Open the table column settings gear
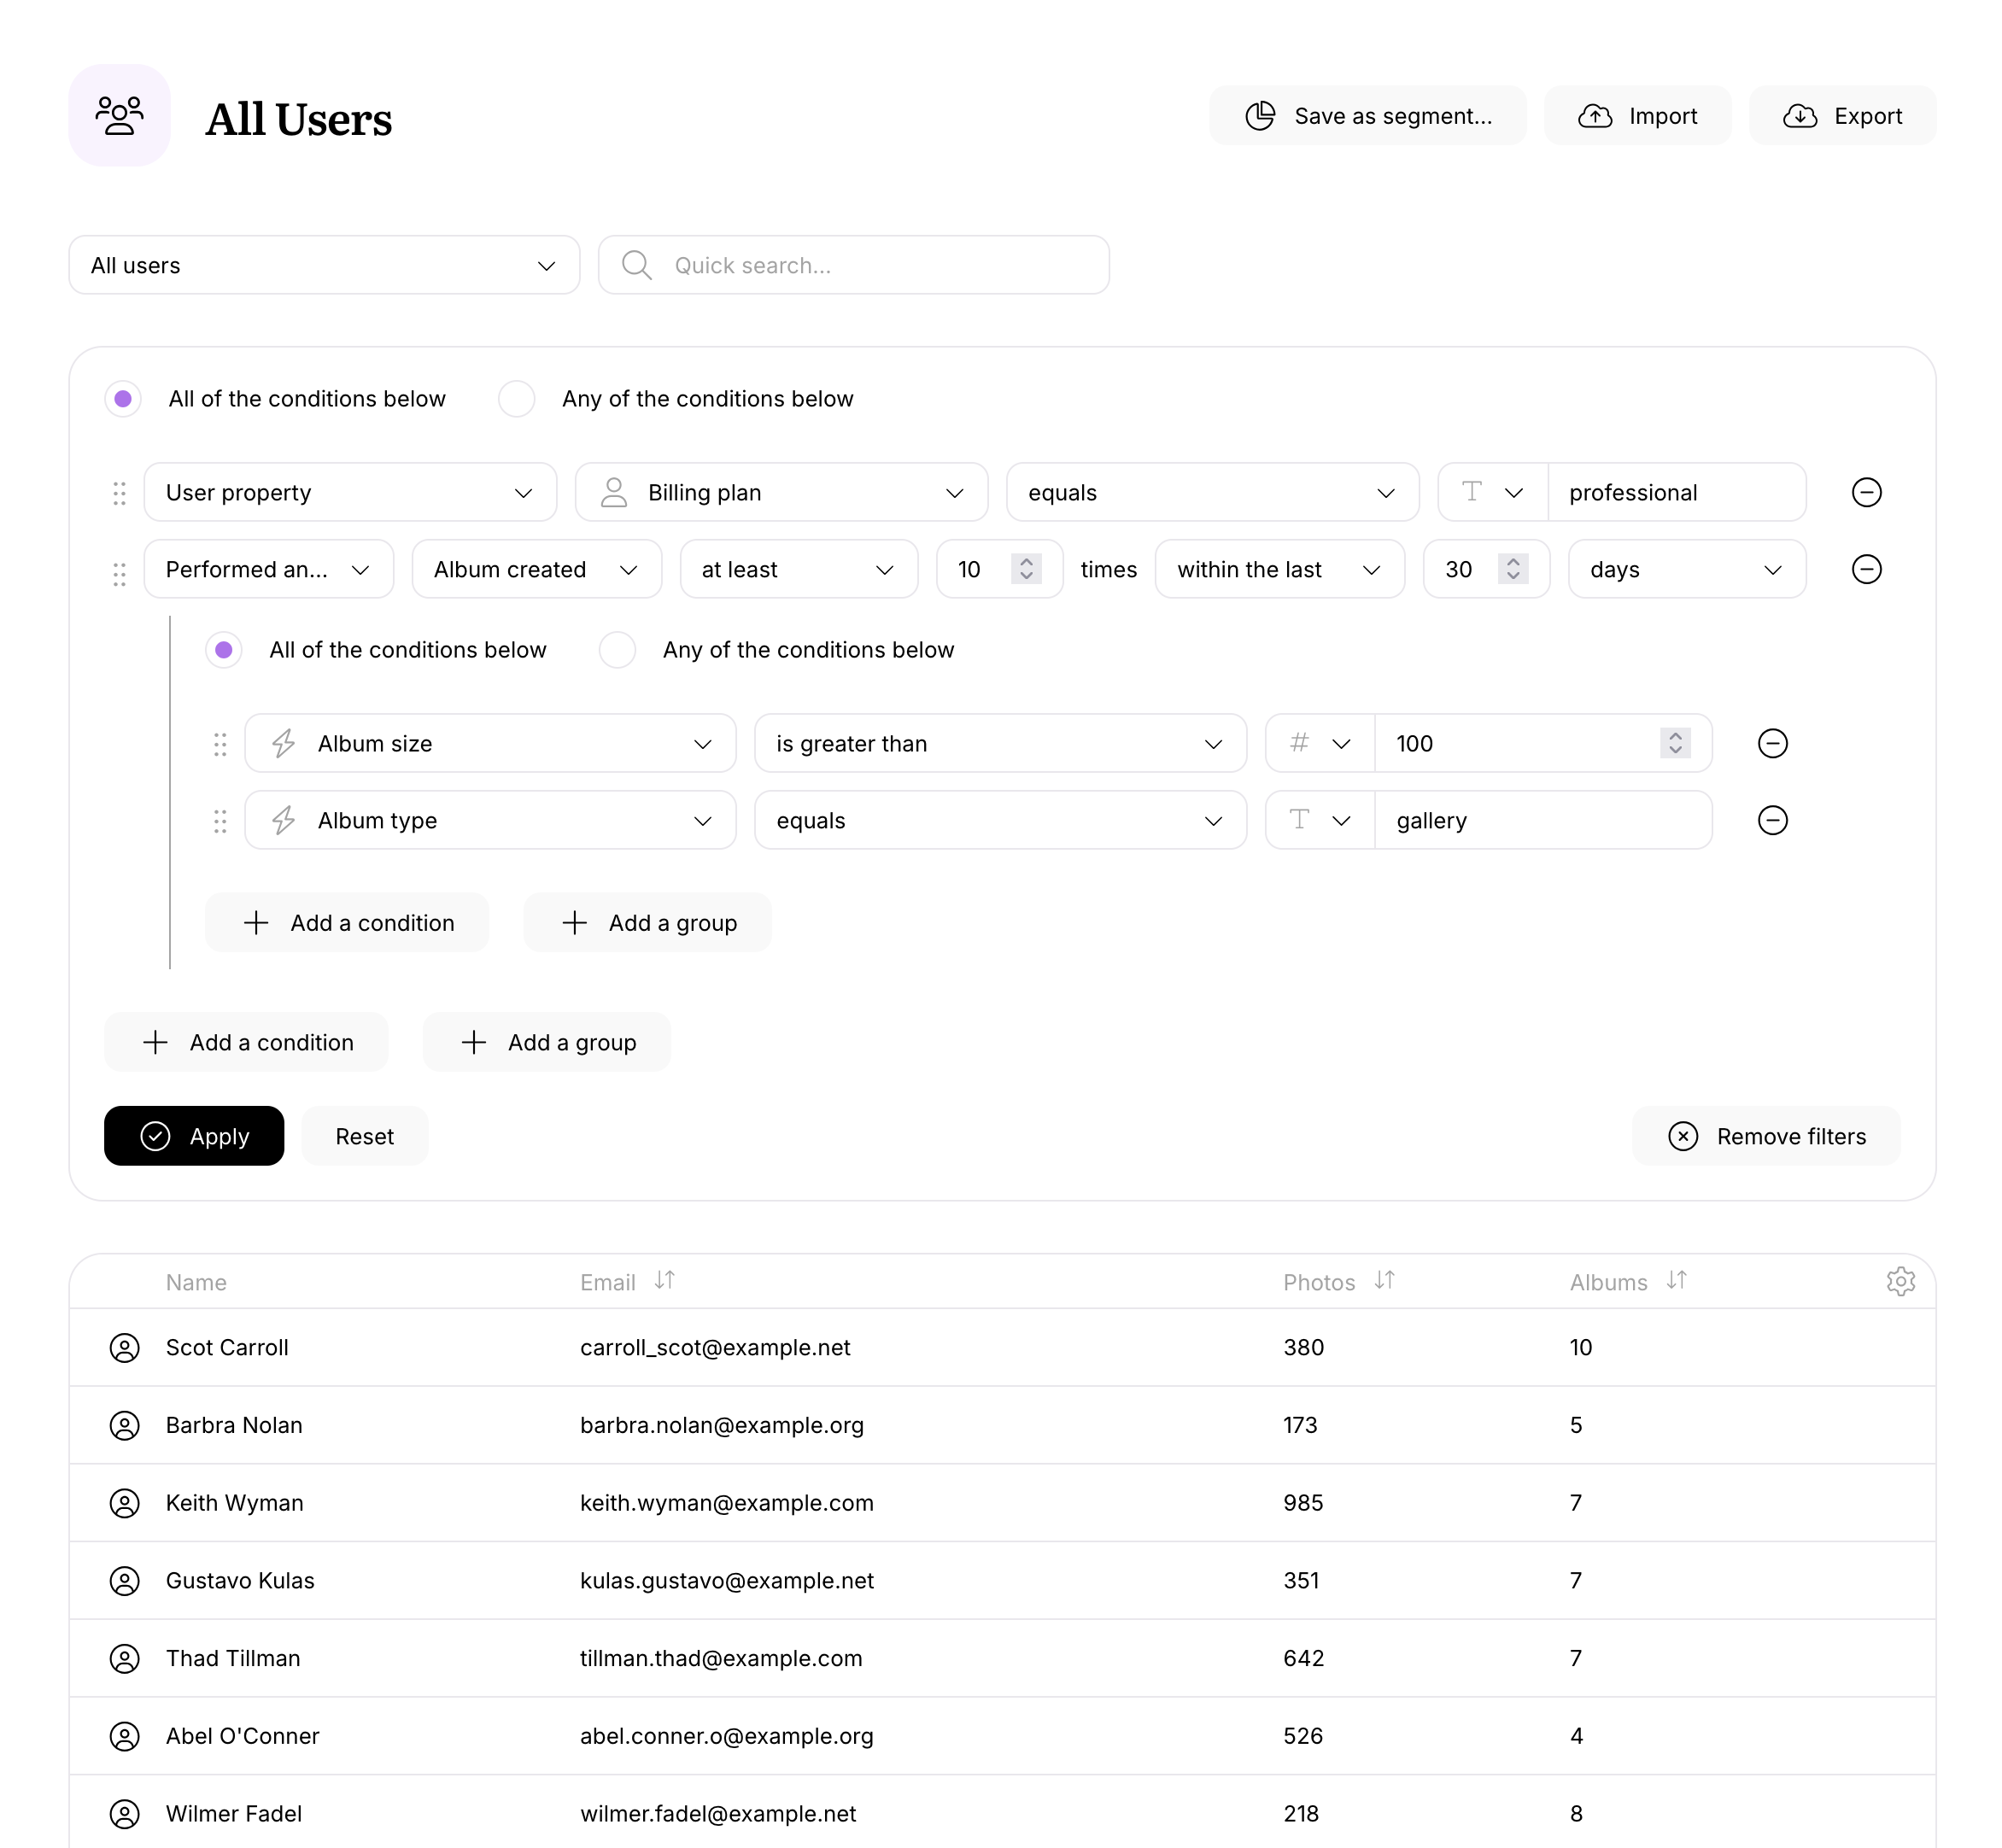2002x1848 pixels. pos(1901,1281)
